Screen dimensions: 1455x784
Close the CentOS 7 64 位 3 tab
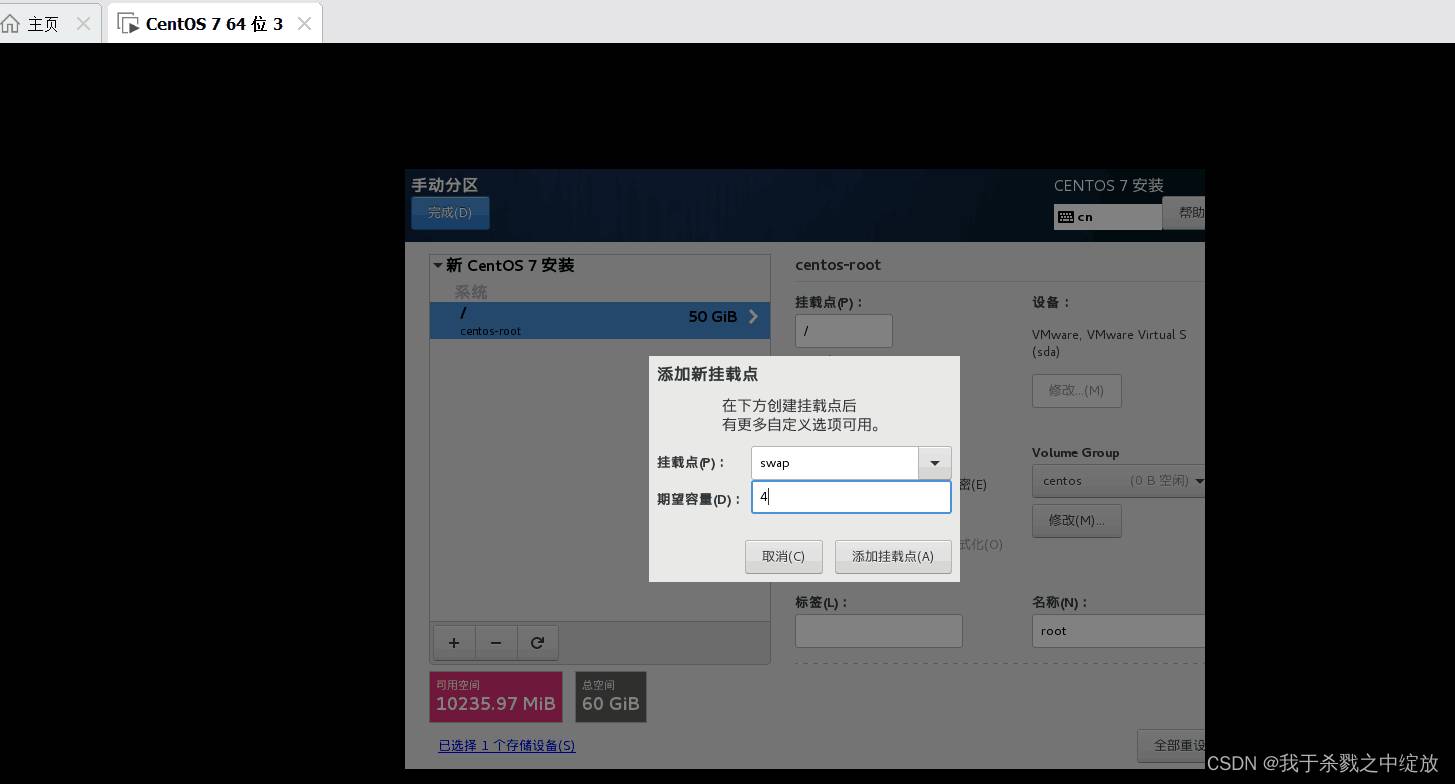(304, 23)
